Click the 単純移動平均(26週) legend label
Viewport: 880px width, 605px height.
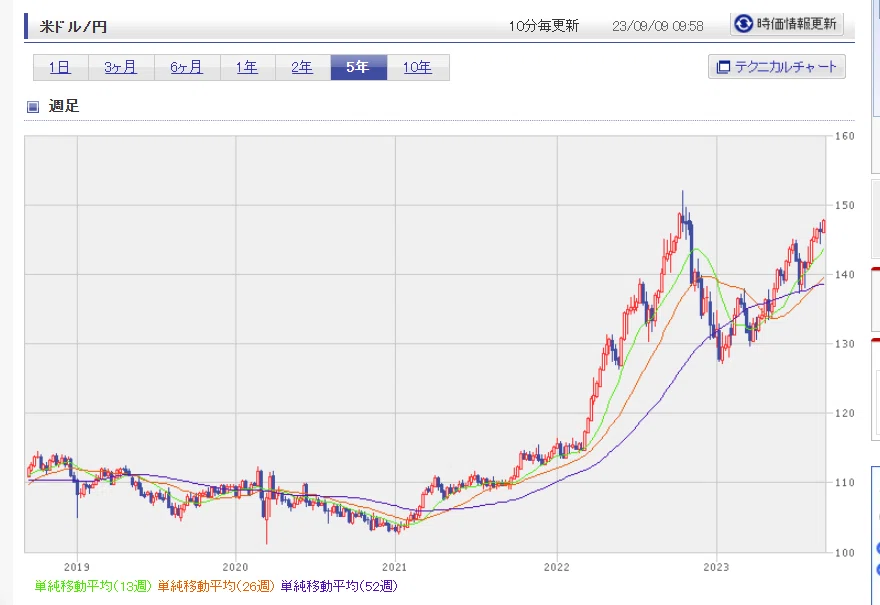click(x=216, y=586)
